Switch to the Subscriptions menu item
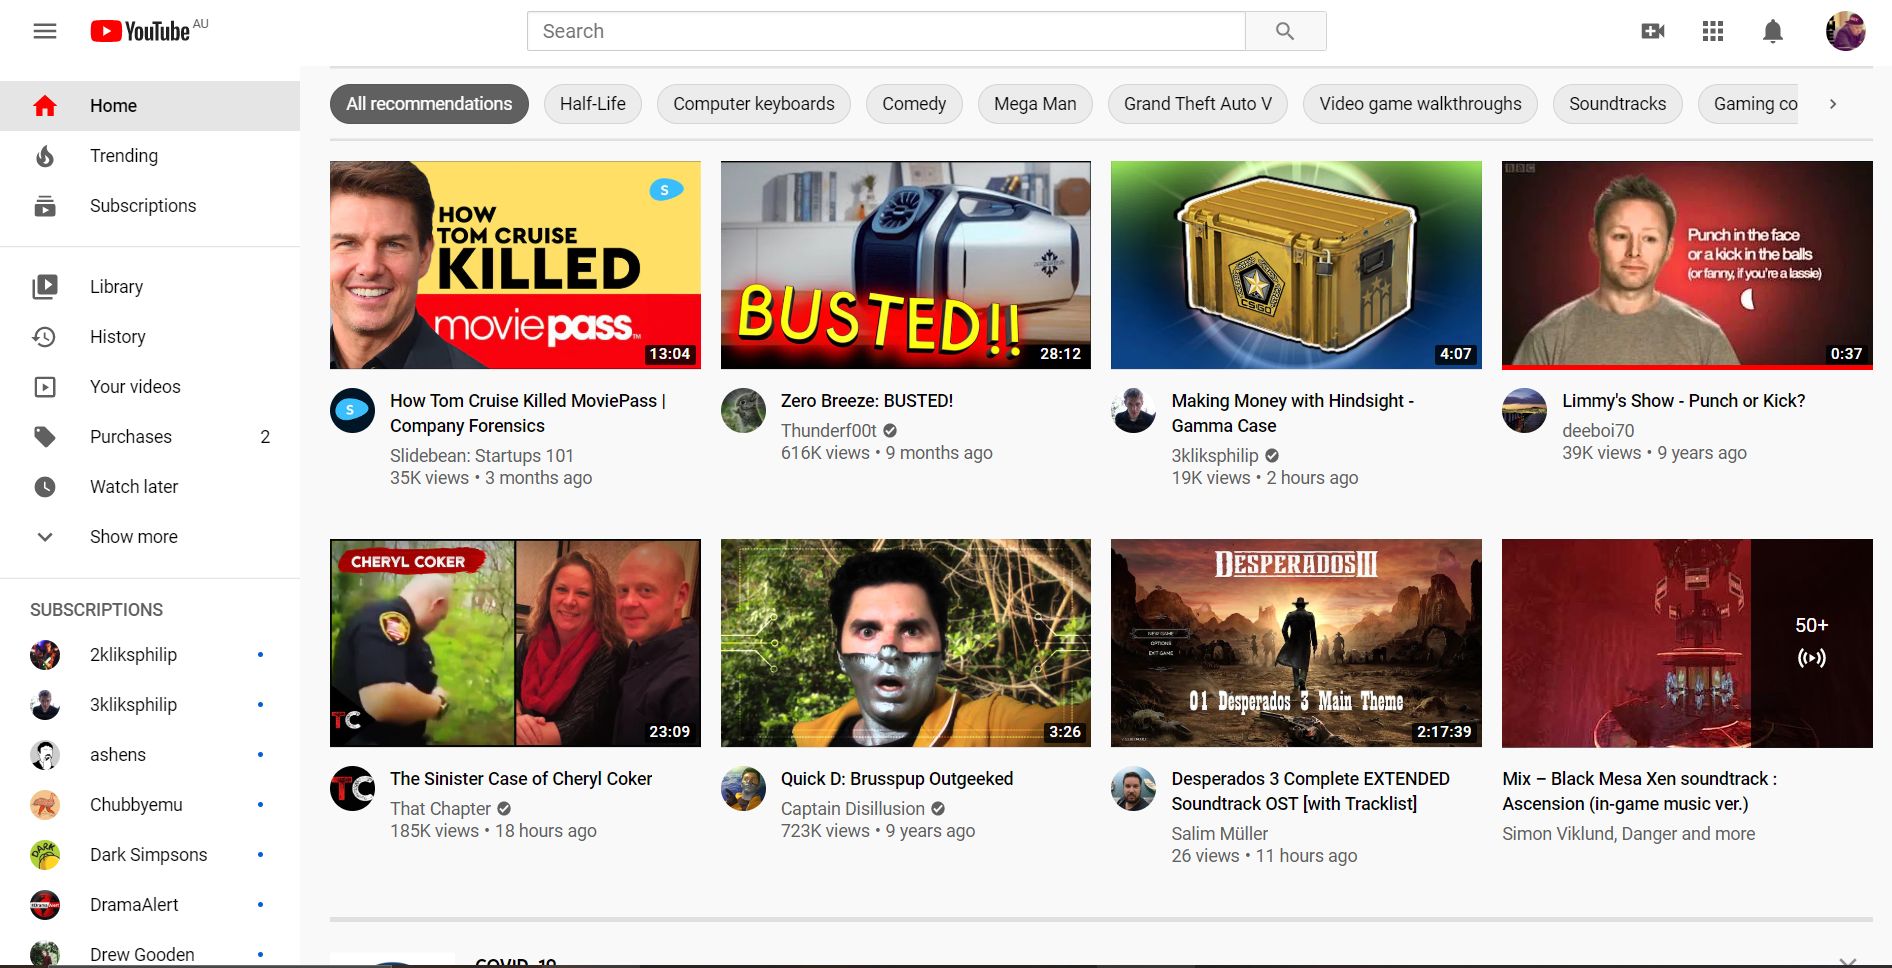This screenshot has width=1892, height=968. [143, 206]
